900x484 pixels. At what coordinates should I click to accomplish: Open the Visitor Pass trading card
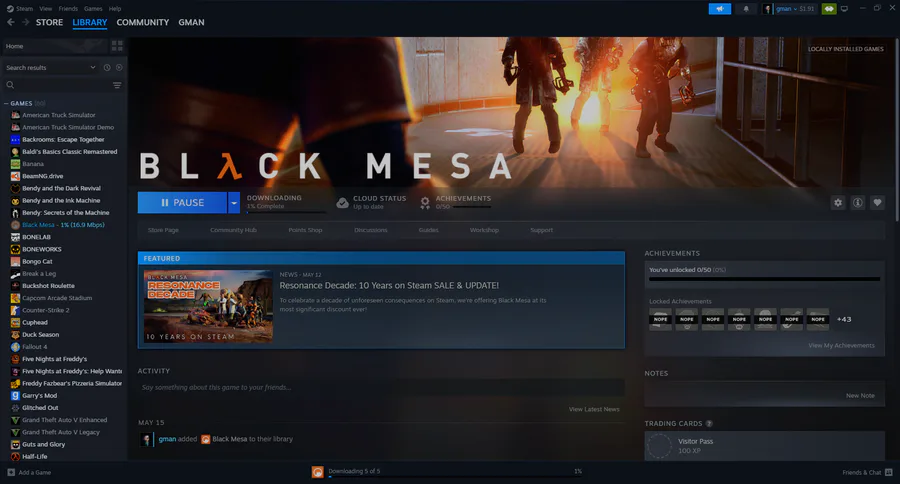pyautogui.click(x=765, y=446)
